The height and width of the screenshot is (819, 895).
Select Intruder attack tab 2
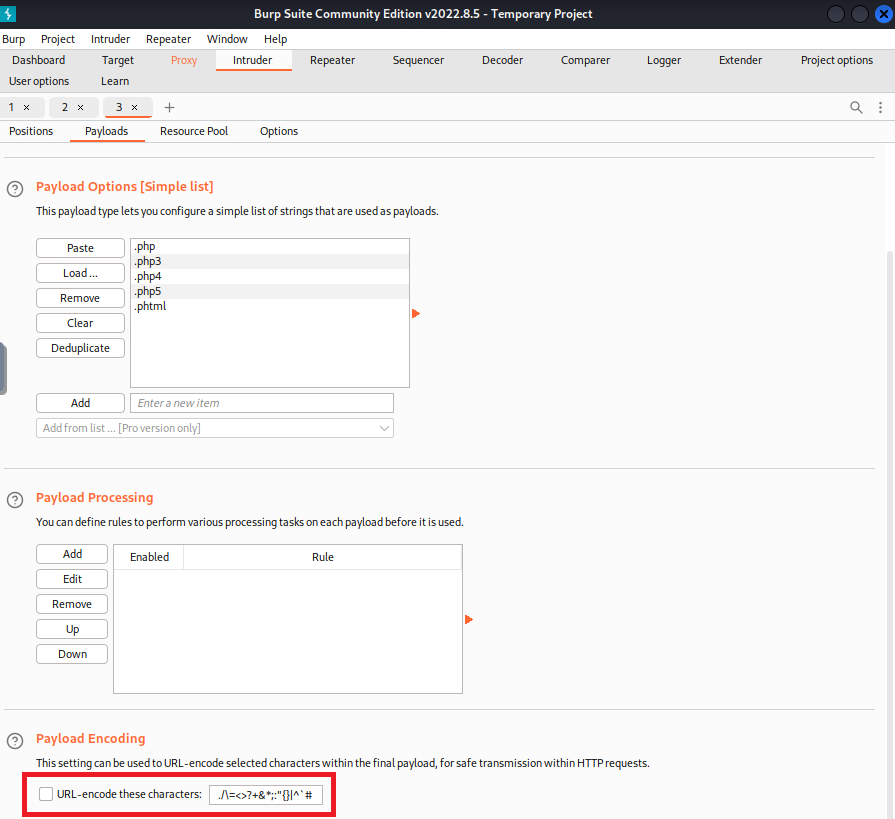pos(65,107)
